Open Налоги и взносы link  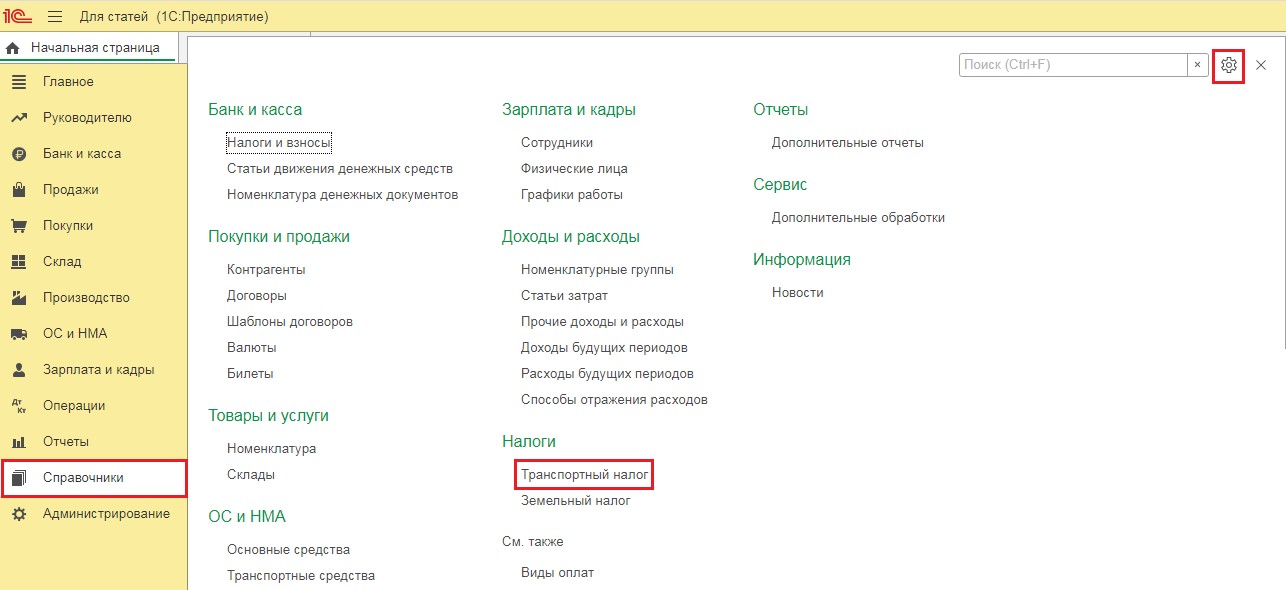coord(279,143)
